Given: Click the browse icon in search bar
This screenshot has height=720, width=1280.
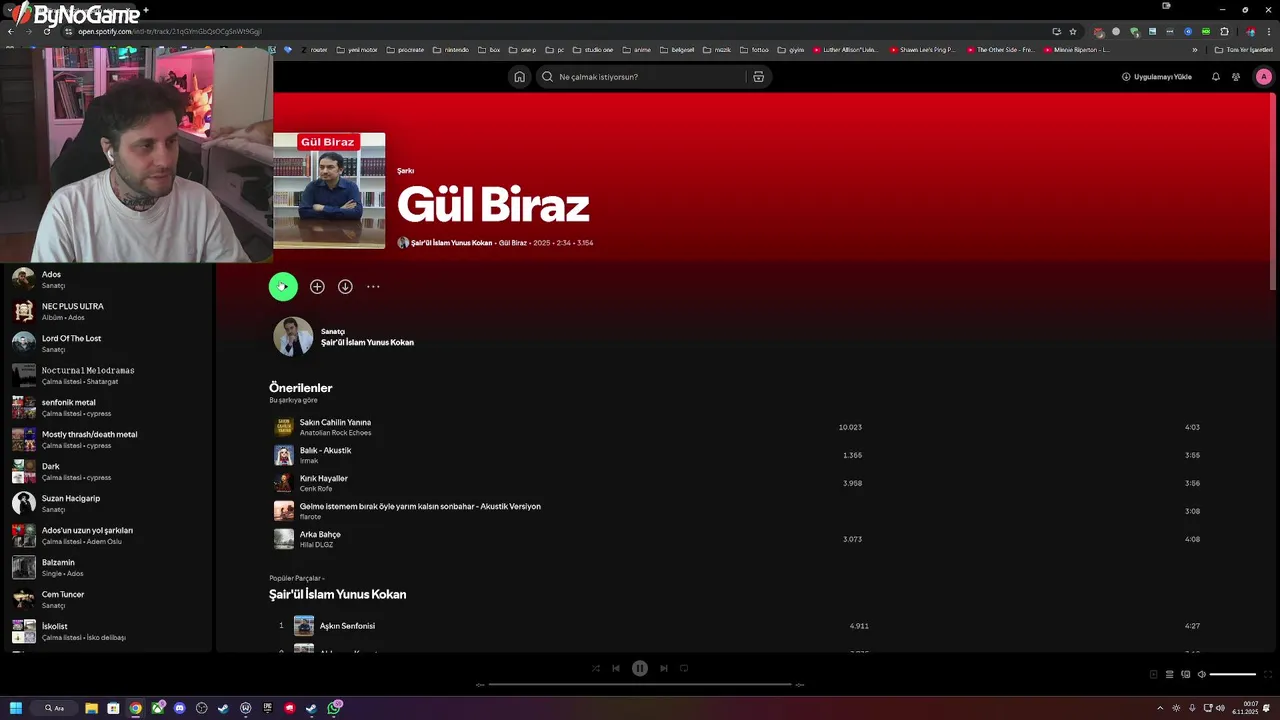Looking at the screenshot, I should [x=758, y=77].
